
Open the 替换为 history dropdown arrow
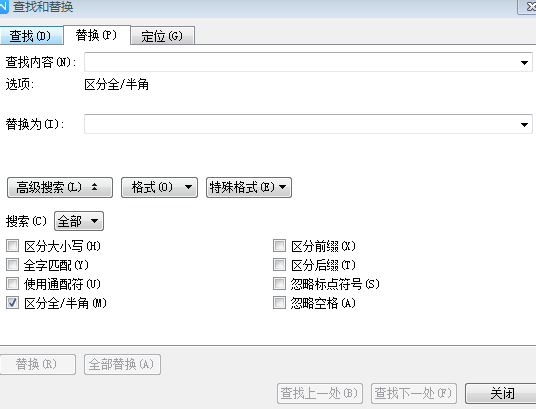524,125
